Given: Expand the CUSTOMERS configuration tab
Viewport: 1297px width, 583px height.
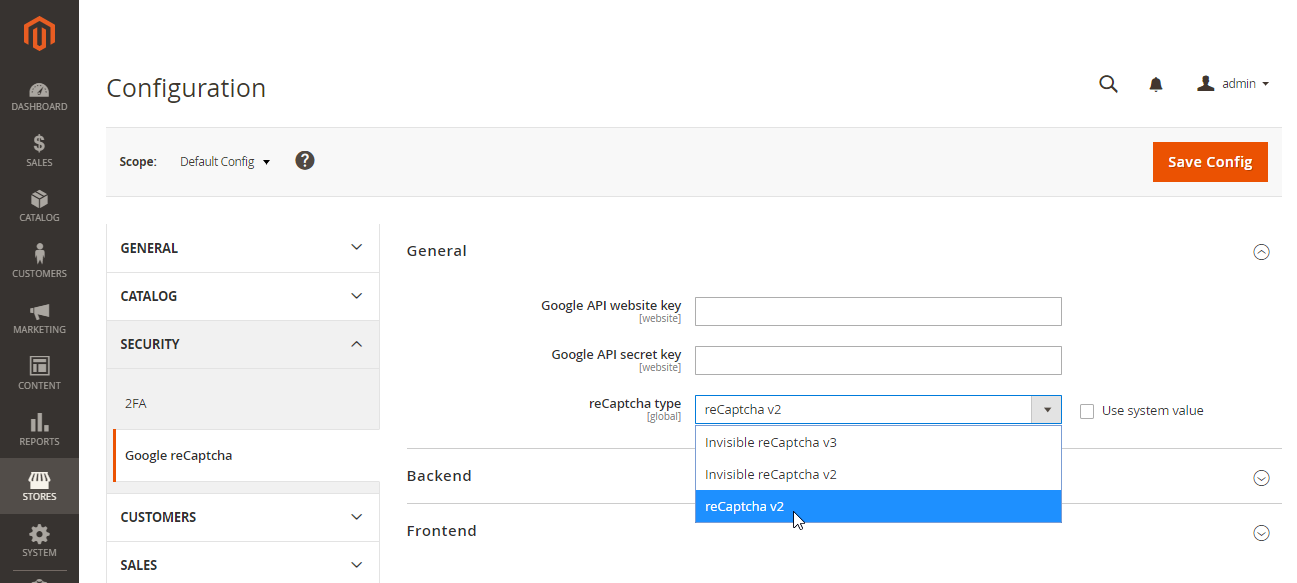Looking at the screenshot, I should pos(243,517).
